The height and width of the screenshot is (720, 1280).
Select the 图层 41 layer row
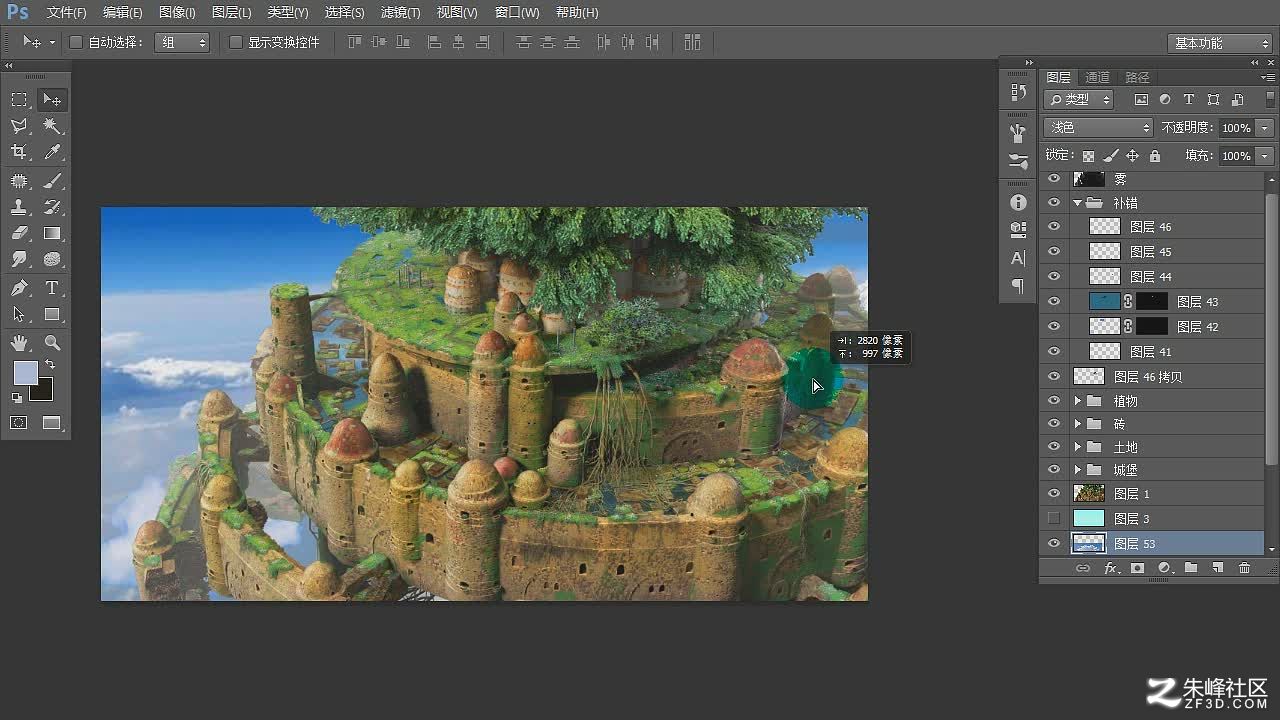[1151, 351]
